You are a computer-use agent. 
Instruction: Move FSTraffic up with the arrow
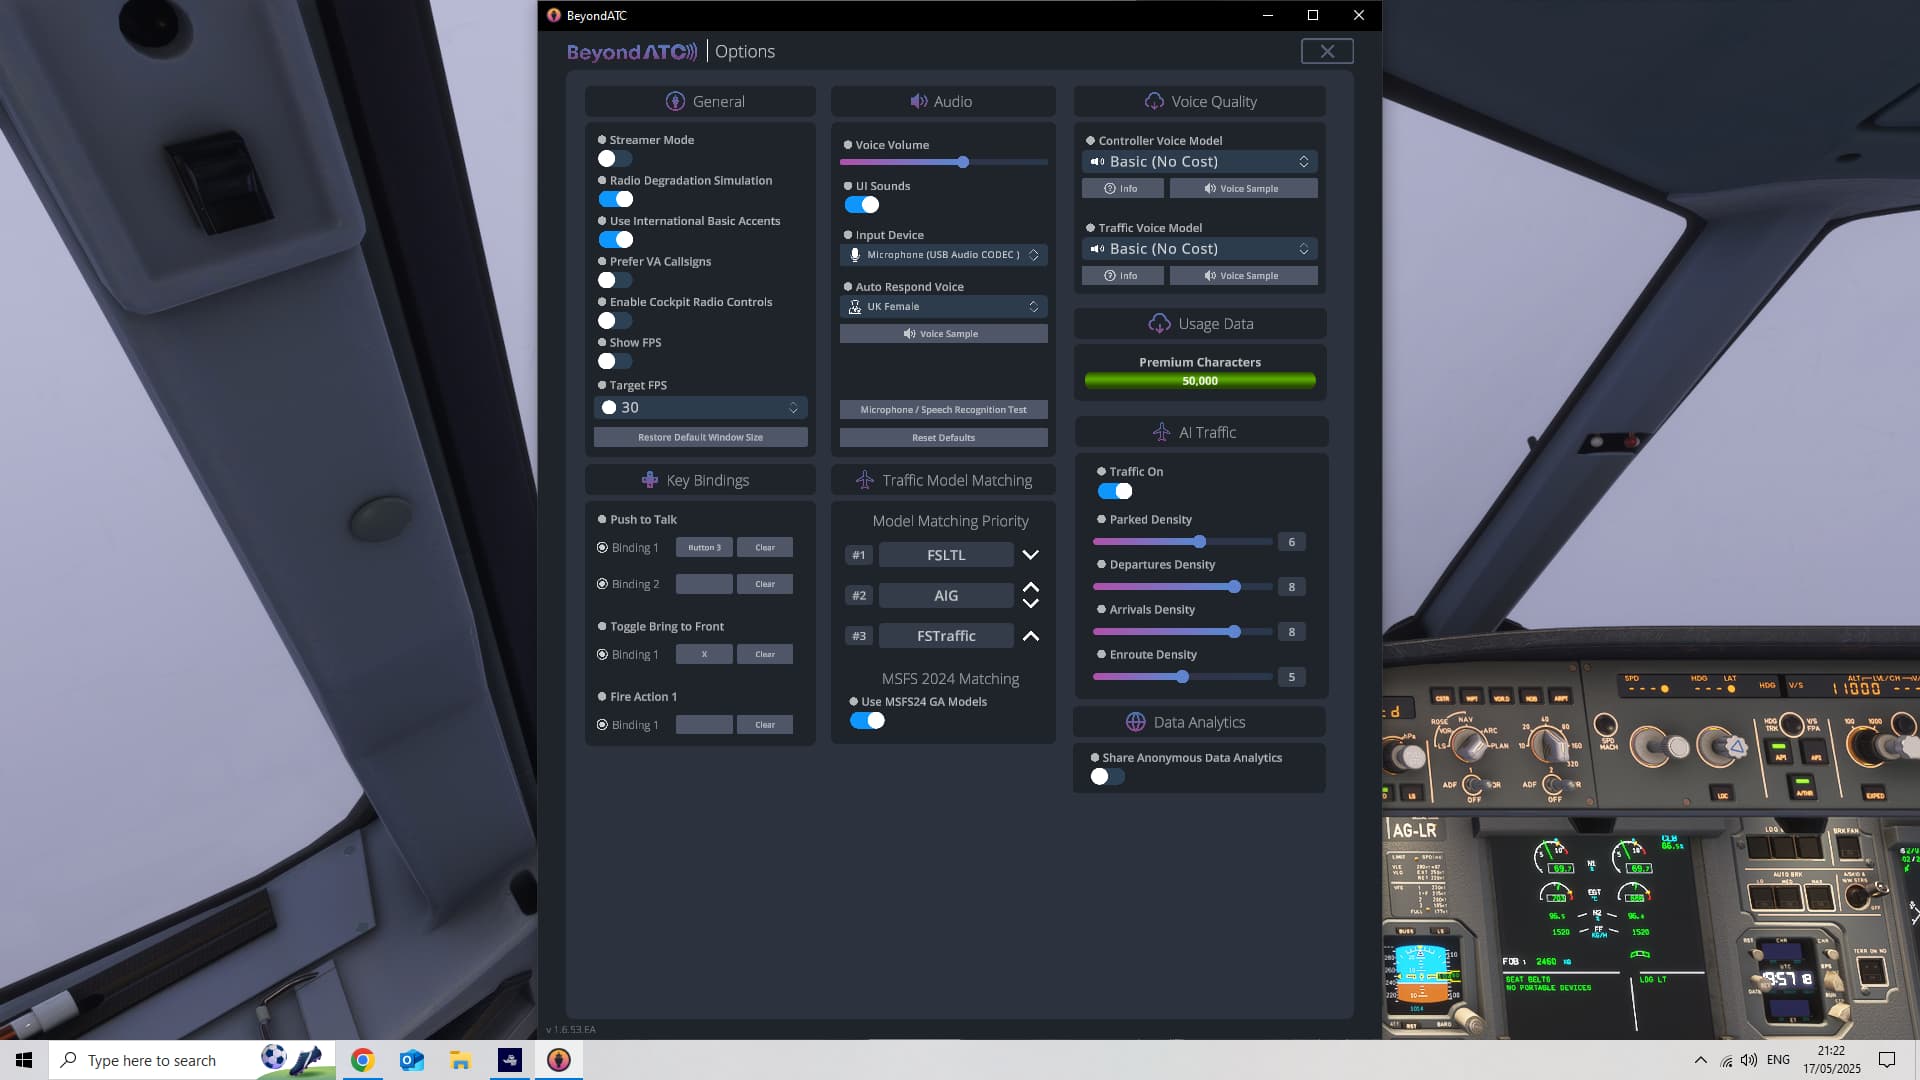coord(1030,636)
